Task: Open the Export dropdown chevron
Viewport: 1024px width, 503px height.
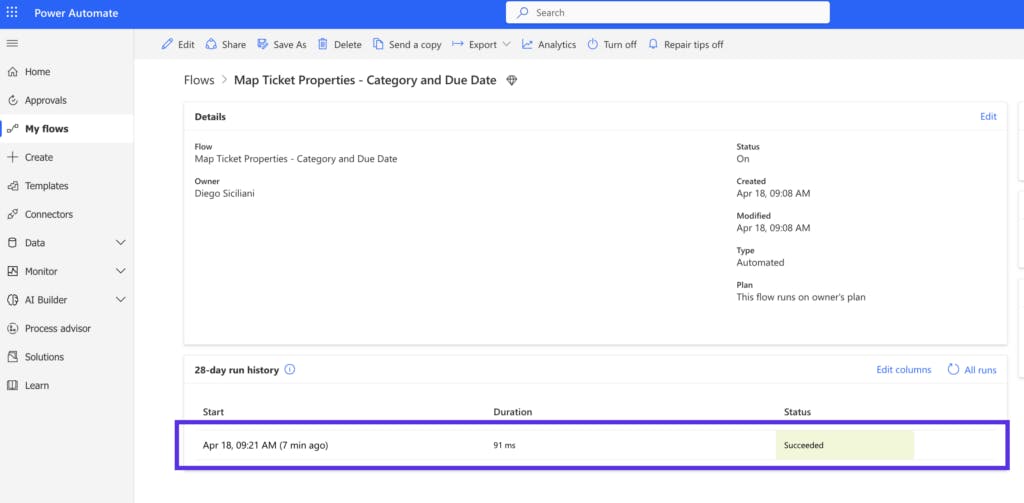Action: pos(507,44)
